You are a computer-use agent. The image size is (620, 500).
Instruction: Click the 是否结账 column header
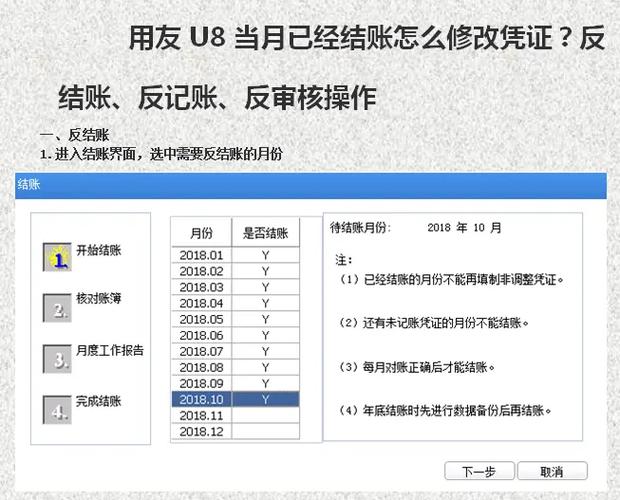[x=265, y=232]
